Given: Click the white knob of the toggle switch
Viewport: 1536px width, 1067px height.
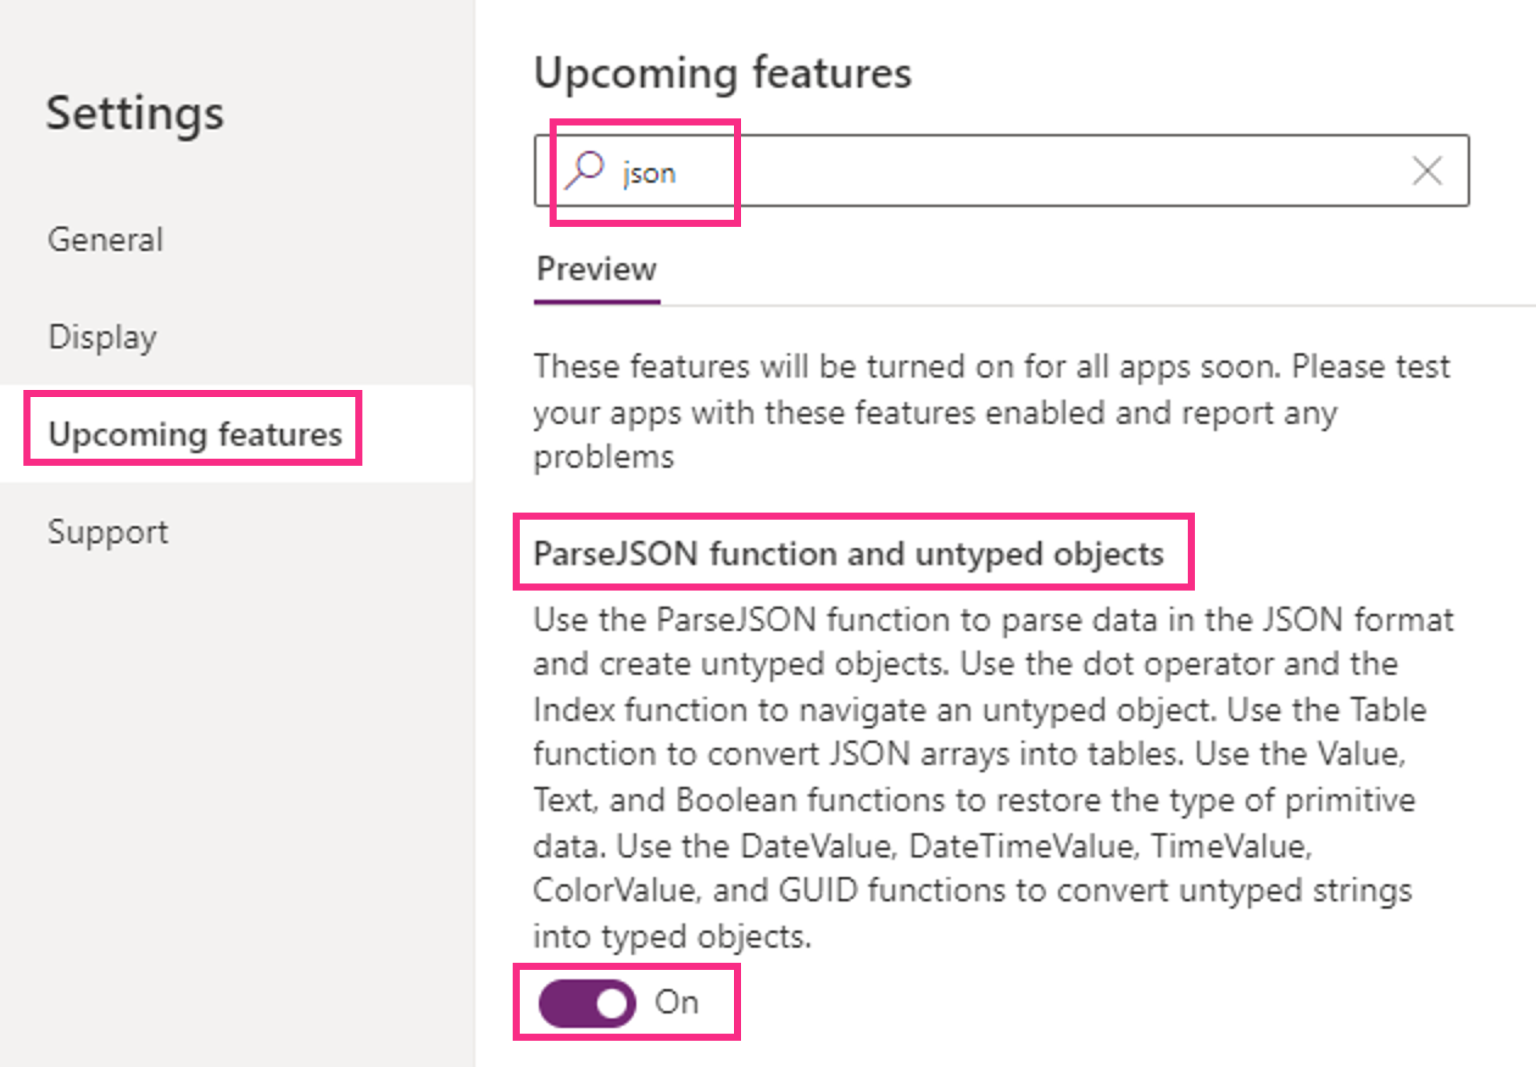Looking at the screenshot, I should click(611, 1003).
